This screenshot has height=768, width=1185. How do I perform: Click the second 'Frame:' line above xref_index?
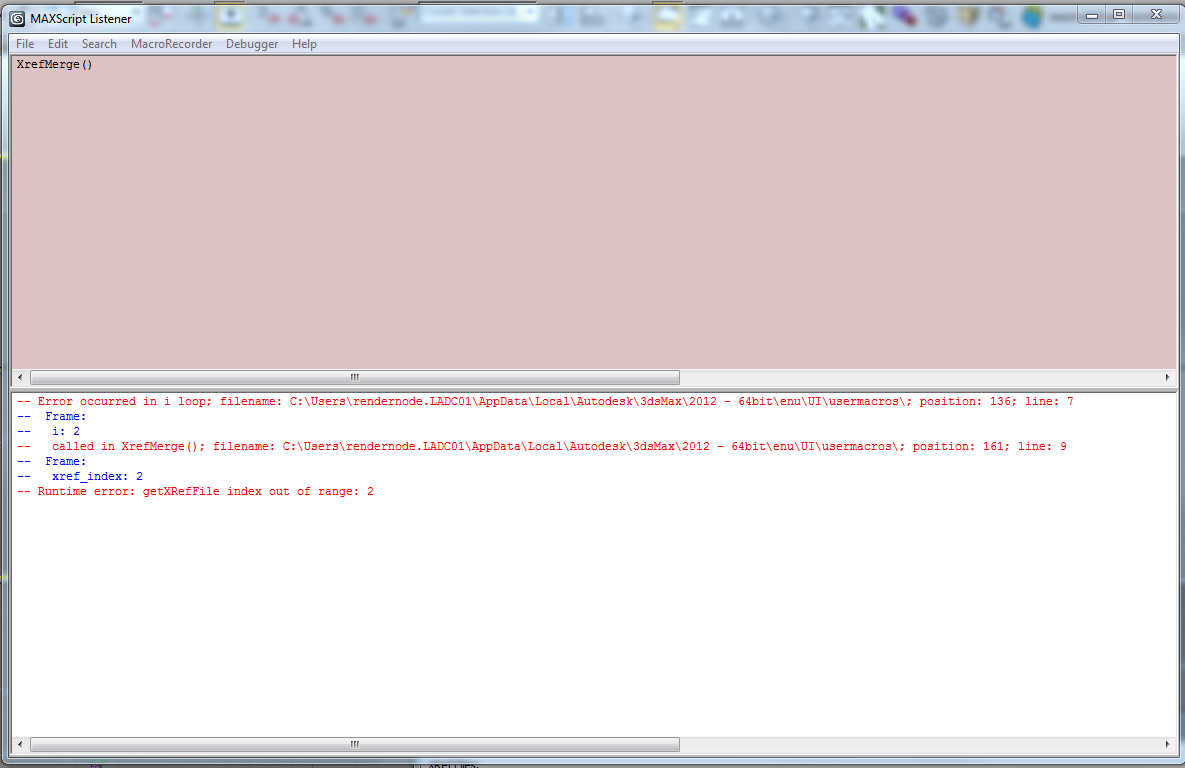pos(51,461)
